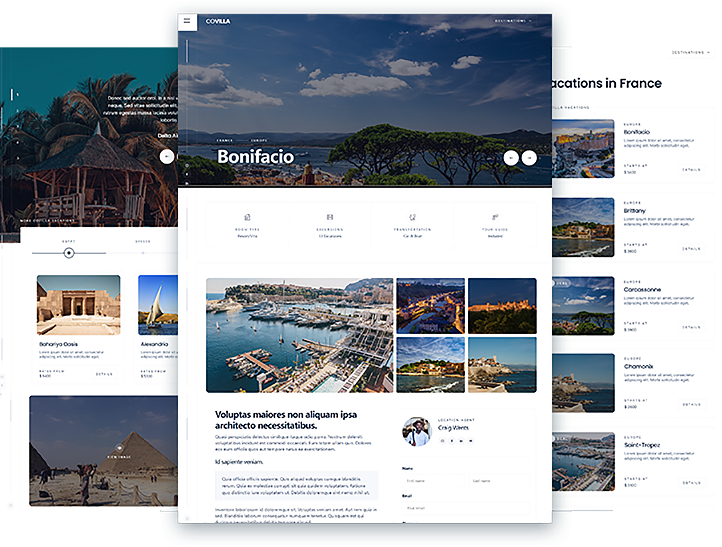Image resolution: width=722 pixels, height=547 pixels.
Task: Open Details for Saint-Tropez vacation card
Action: pos(691,483)
